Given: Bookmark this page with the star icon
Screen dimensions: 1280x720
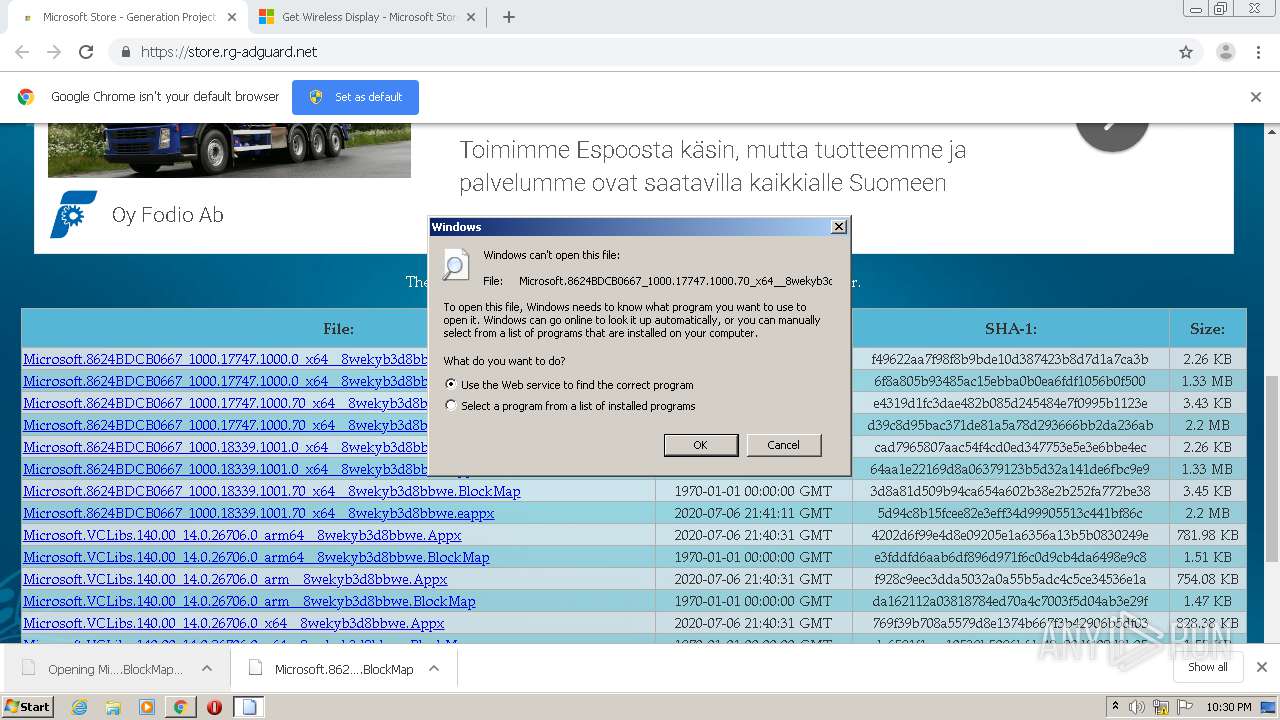Looking at the screenshot, I should [x=1186, y=52].
